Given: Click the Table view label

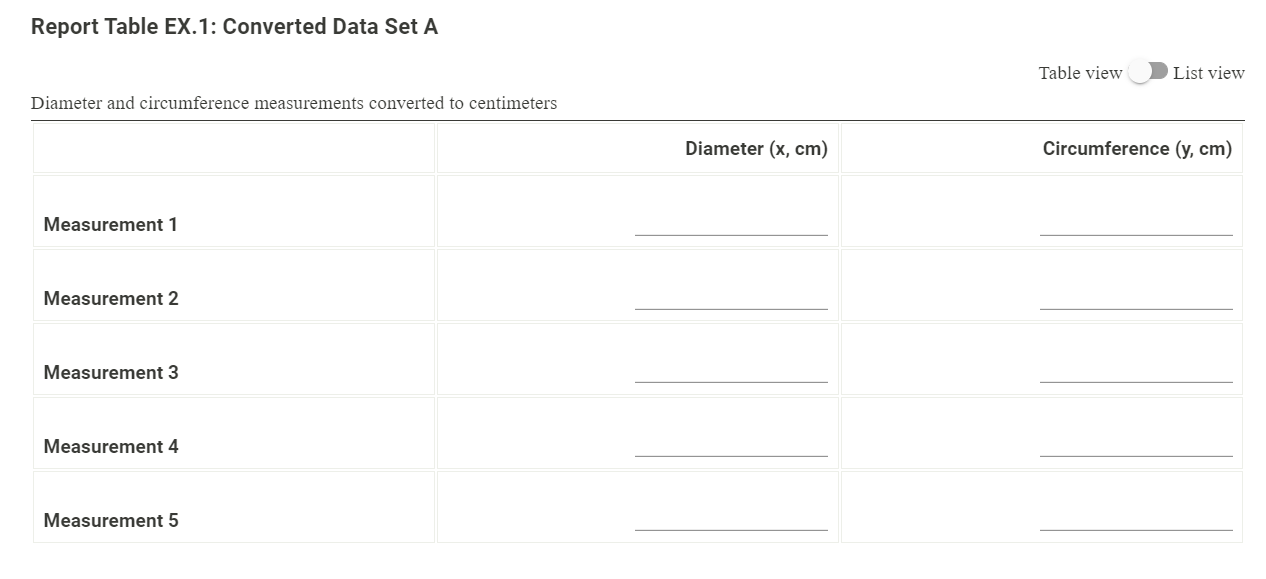Looking at the screenshot, I should [1080, 72].
